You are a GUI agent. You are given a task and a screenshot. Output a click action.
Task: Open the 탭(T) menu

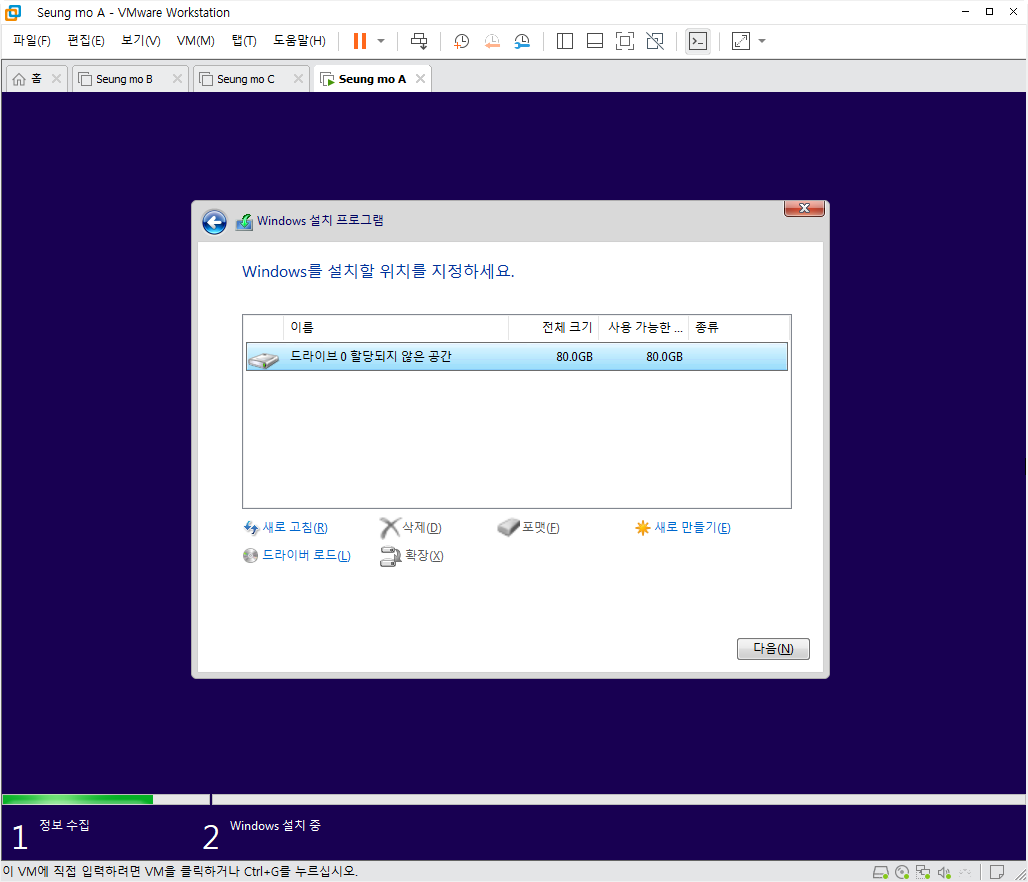click(x=244, y=41)
